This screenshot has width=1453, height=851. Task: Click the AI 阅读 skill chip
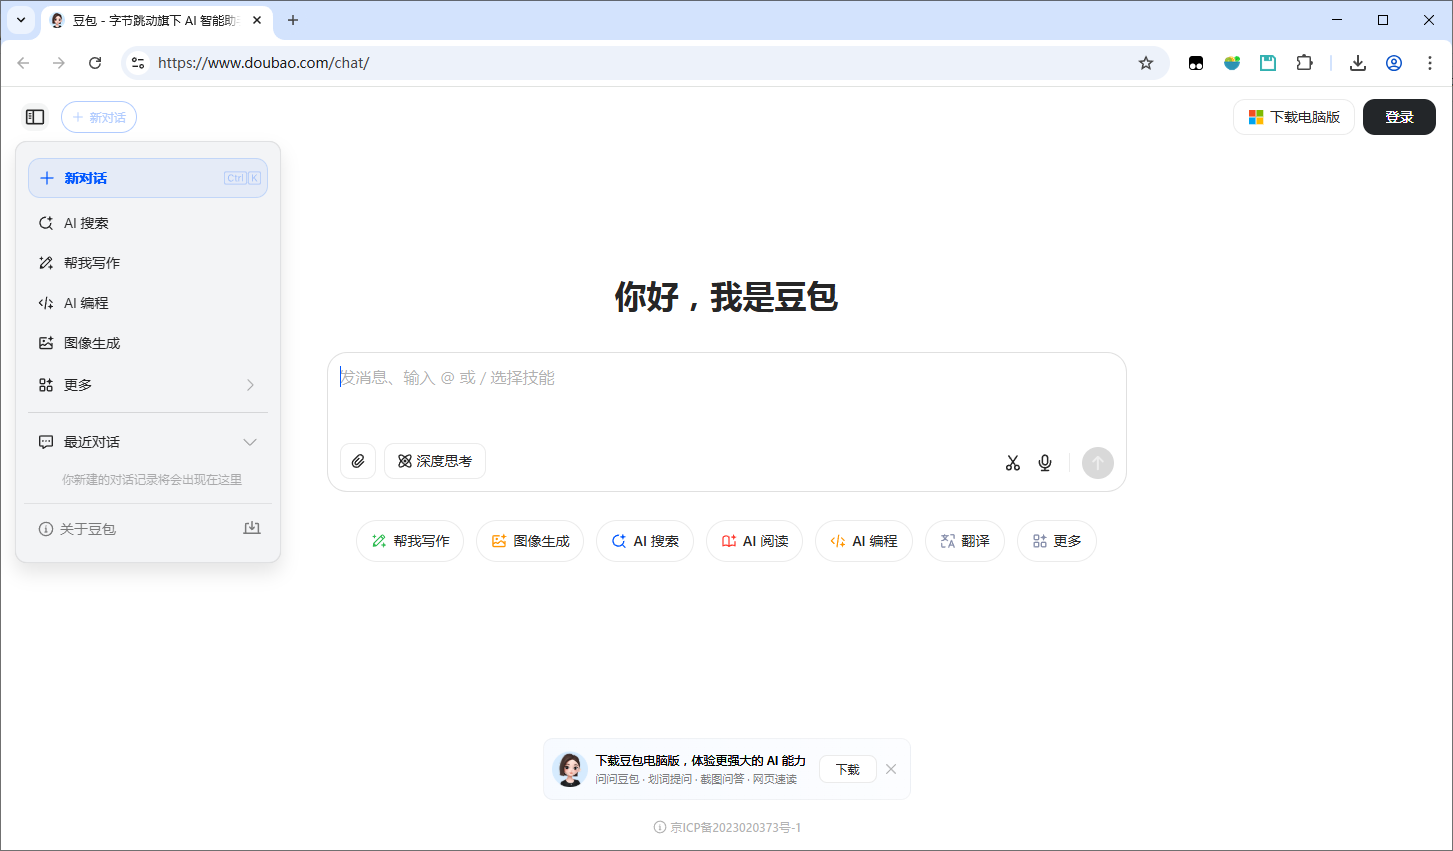[754, 541]
